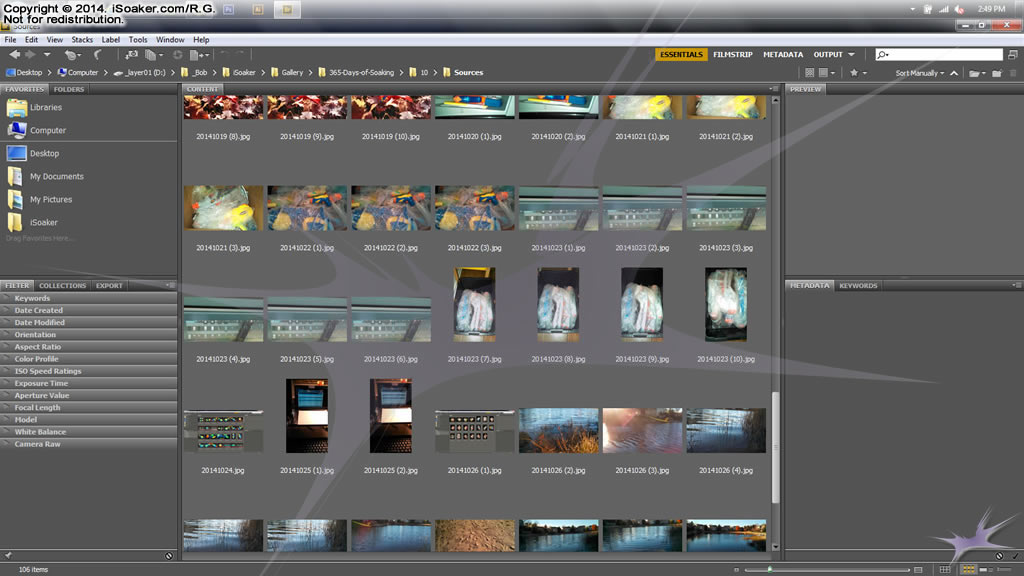Open the Export tab
The height and width of the screenshot is (576, 1024).
(109, 286)
